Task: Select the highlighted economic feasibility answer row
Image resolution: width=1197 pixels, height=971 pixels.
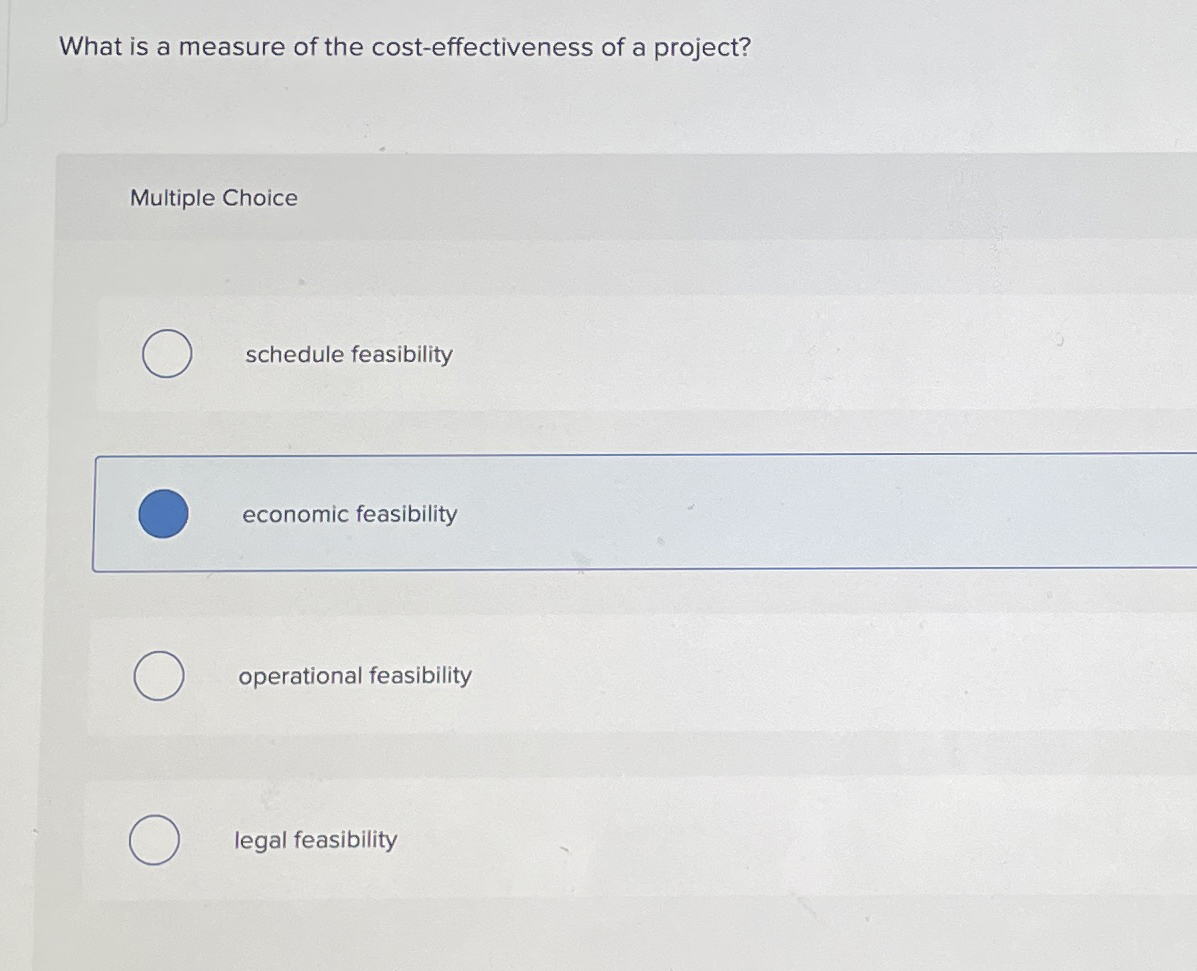Action: pos(600,514)
